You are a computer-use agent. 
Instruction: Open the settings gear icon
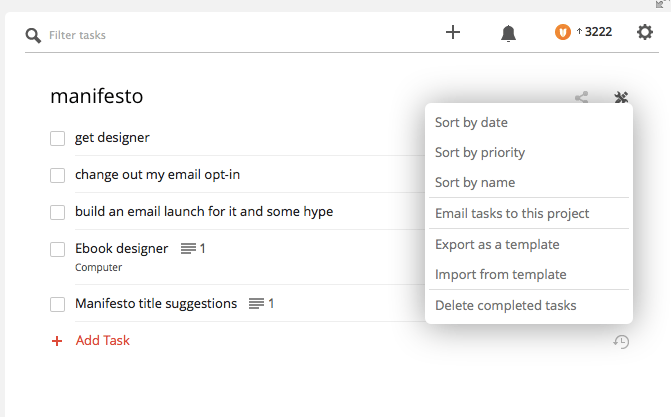[645, 32]
